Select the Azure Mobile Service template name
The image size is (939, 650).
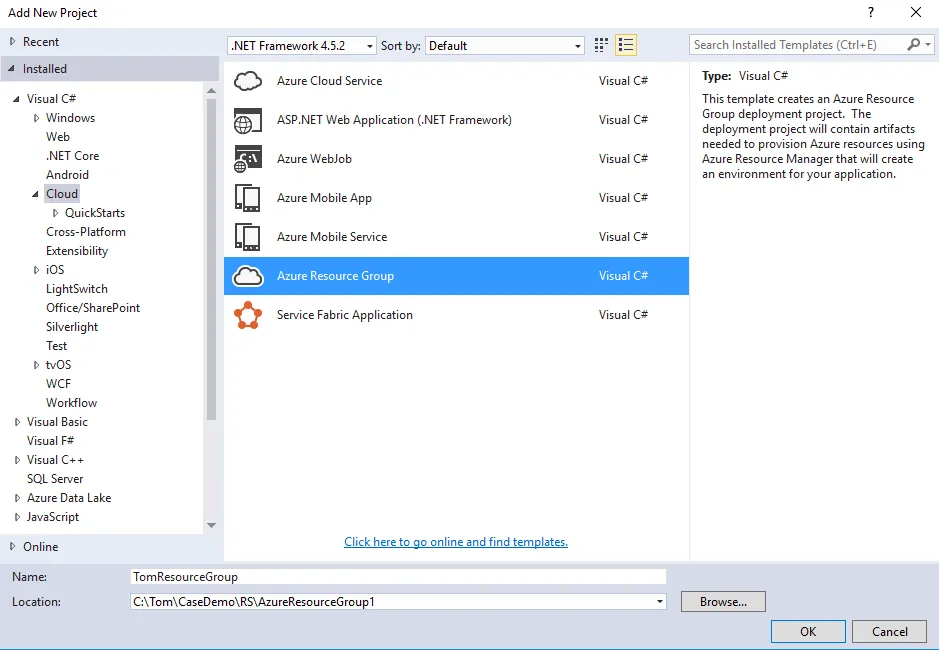(332, 237)
